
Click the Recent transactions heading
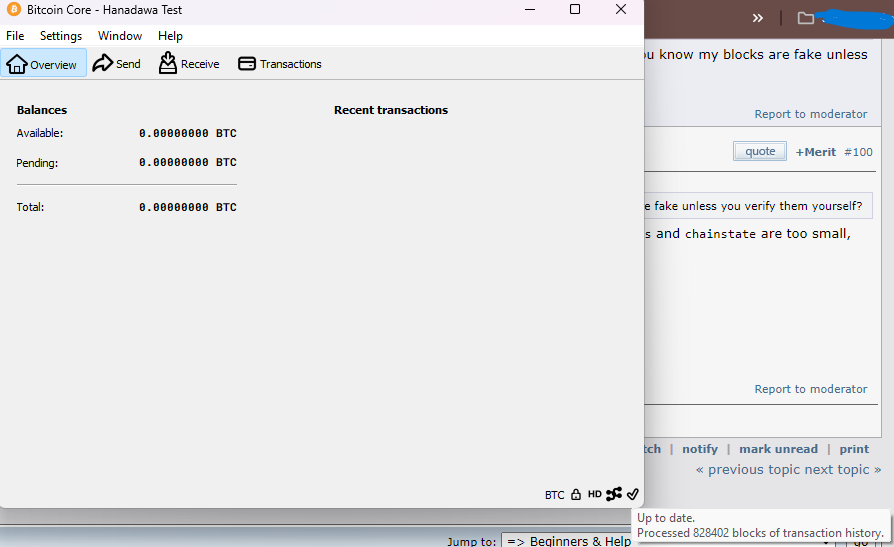click(x=391, y=110)
